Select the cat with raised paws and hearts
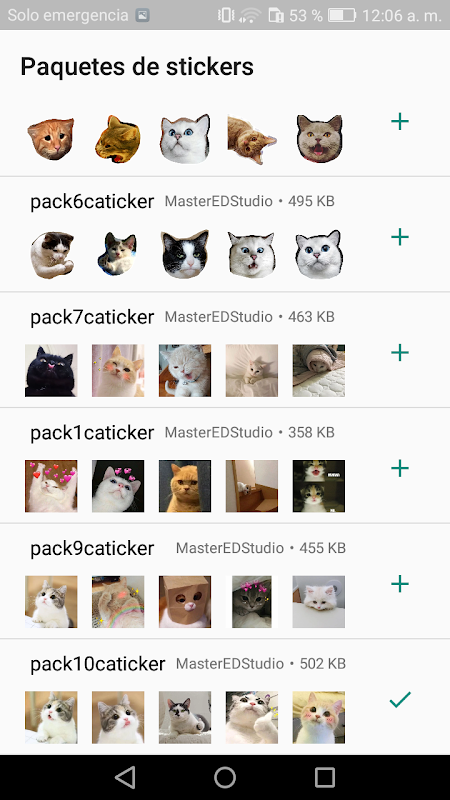This screenshot has width=450, height=800. tap(51, 486)
